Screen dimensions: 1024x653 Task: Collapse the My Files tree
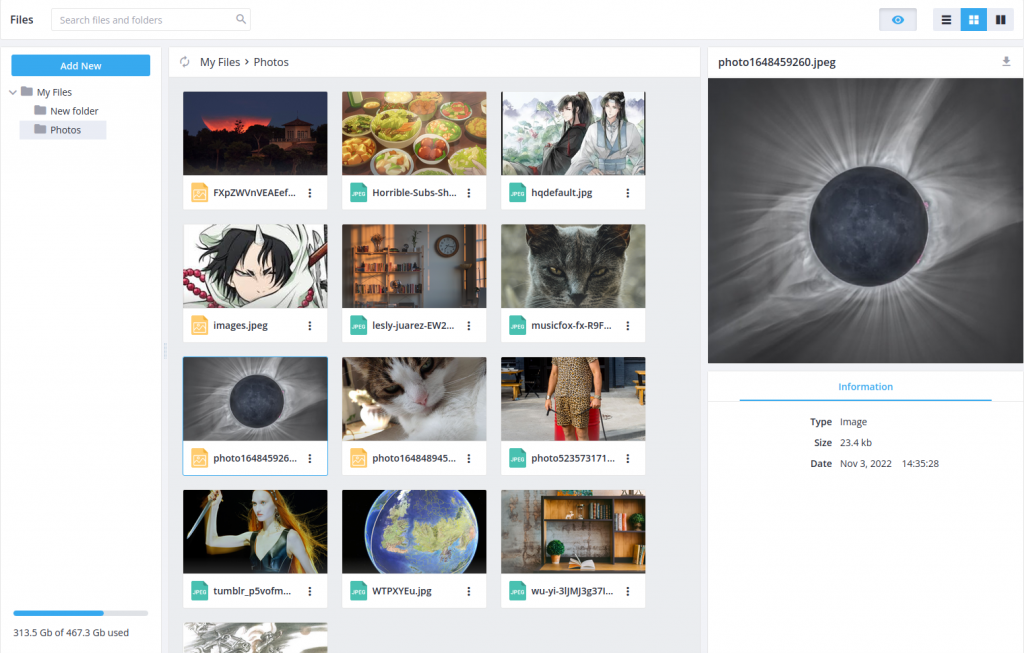[10, 91]
